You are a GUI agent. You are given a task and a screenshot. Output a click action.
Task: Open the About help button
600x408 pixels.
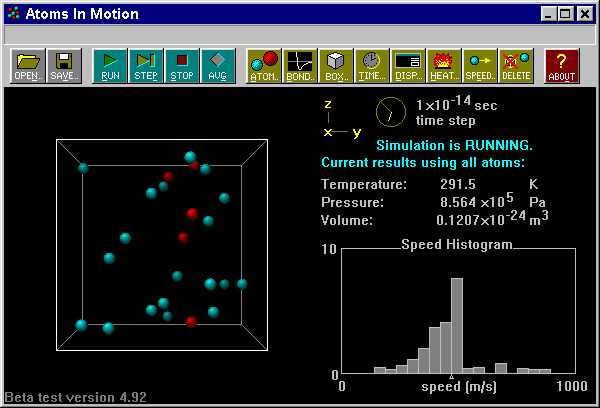pyautogui.click(x=562, y=65)
